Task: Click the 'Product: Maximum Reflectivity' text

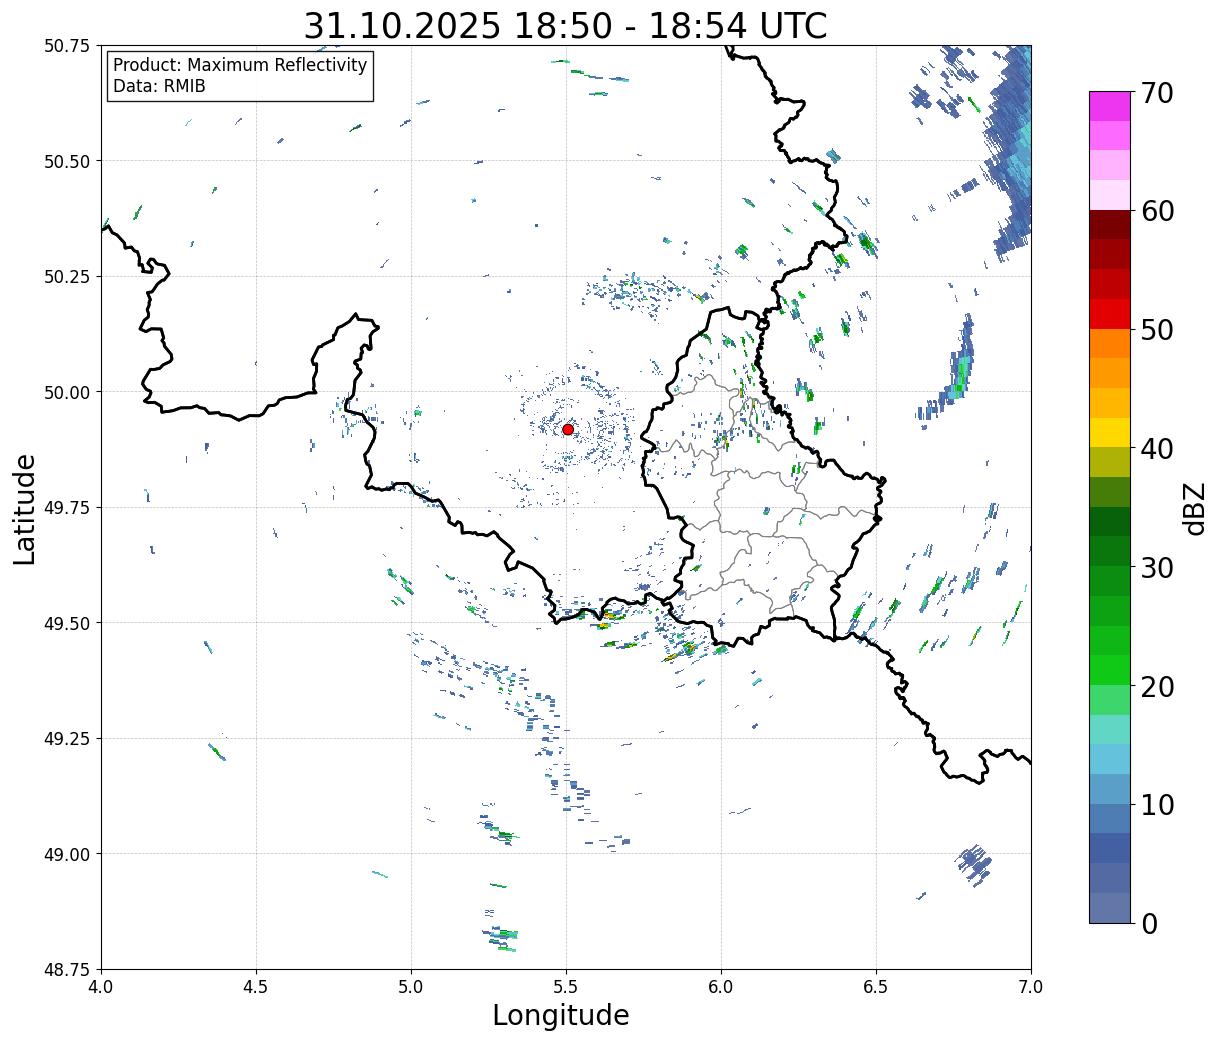Action: (240, 65)
